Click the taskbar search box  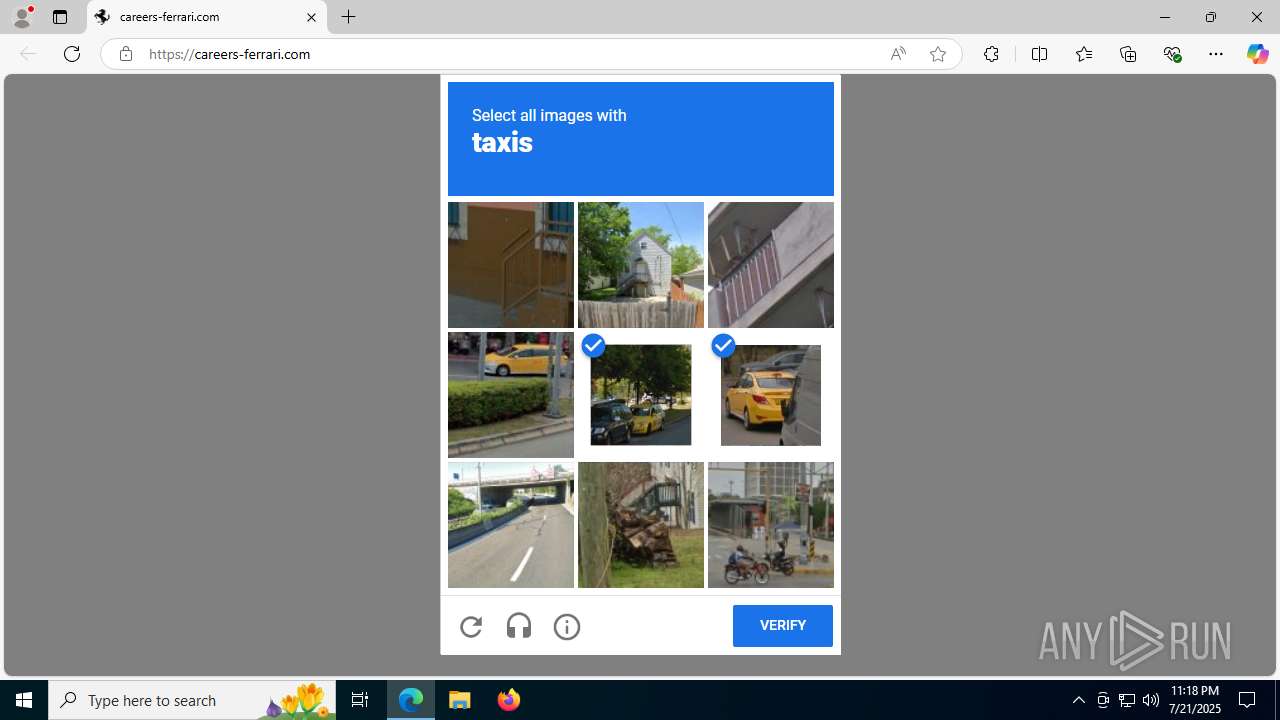point(192,700)
